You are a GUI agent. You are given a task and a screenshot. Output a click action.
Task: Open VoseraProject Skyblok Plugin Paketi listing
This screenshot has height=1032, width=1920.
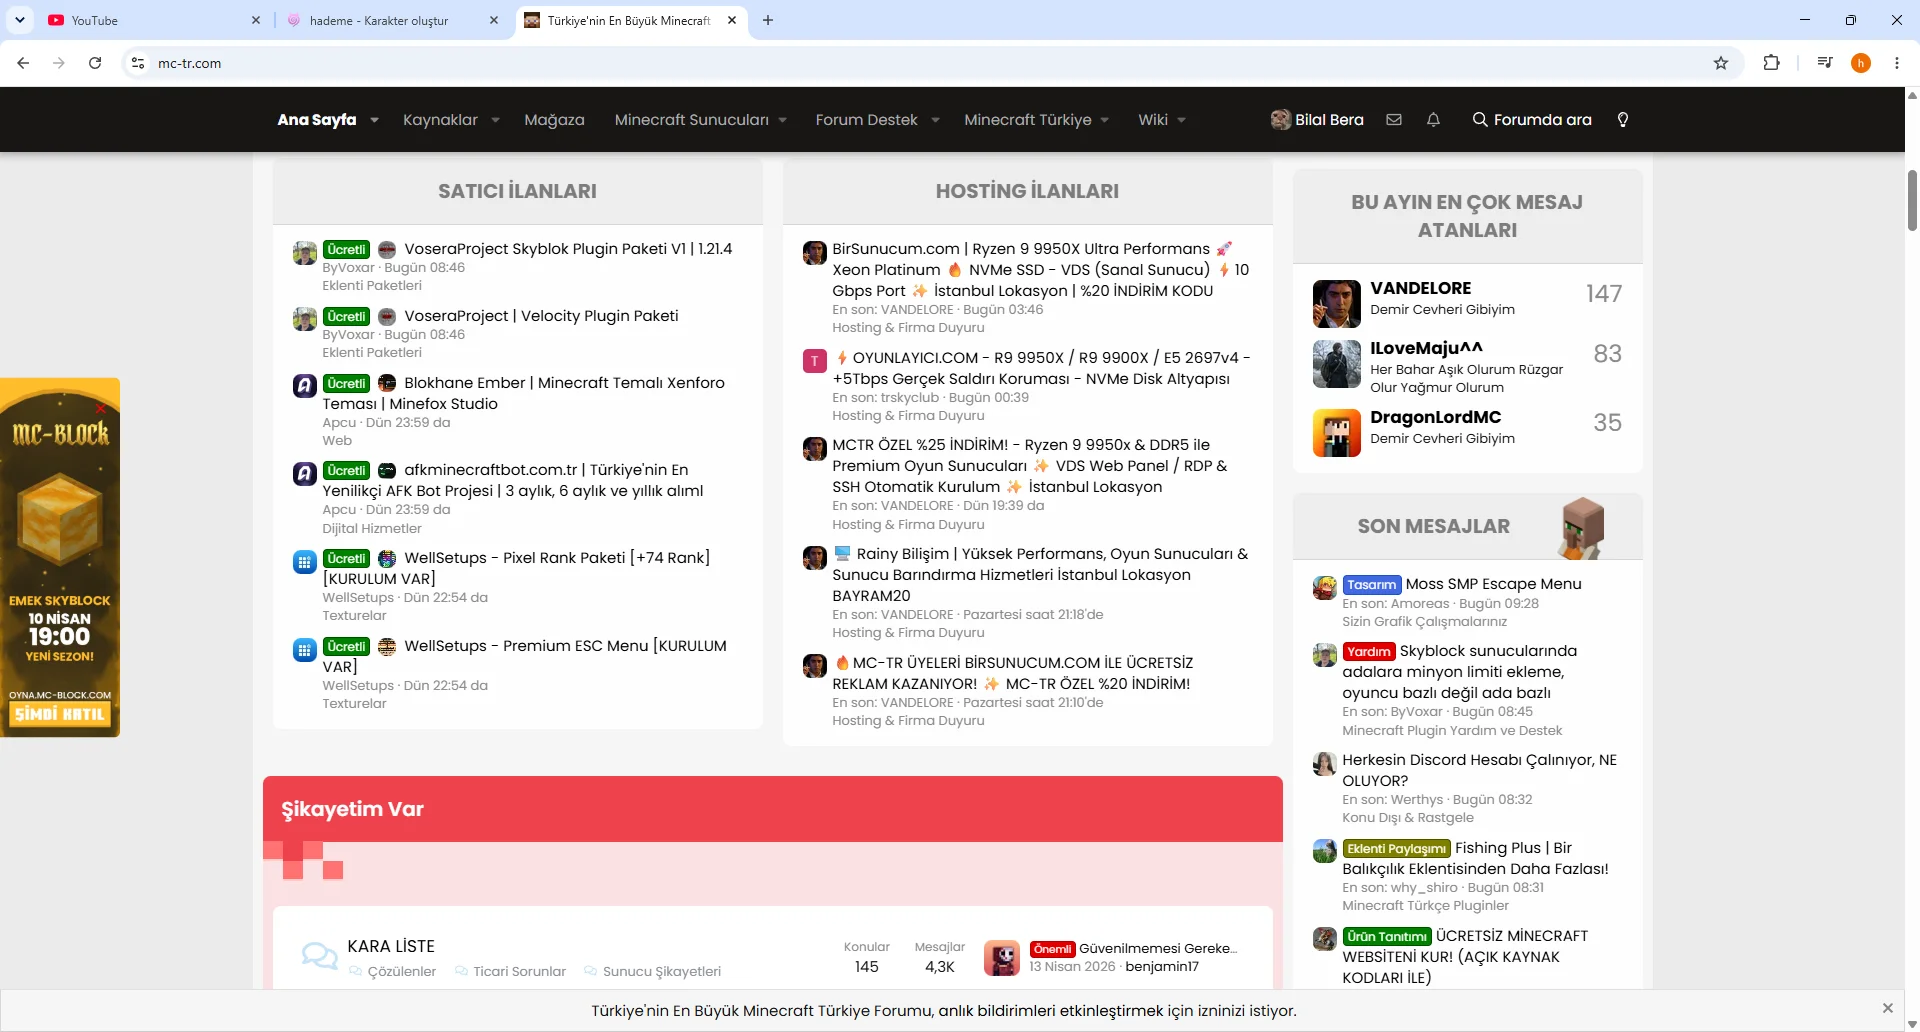point(568,249)
